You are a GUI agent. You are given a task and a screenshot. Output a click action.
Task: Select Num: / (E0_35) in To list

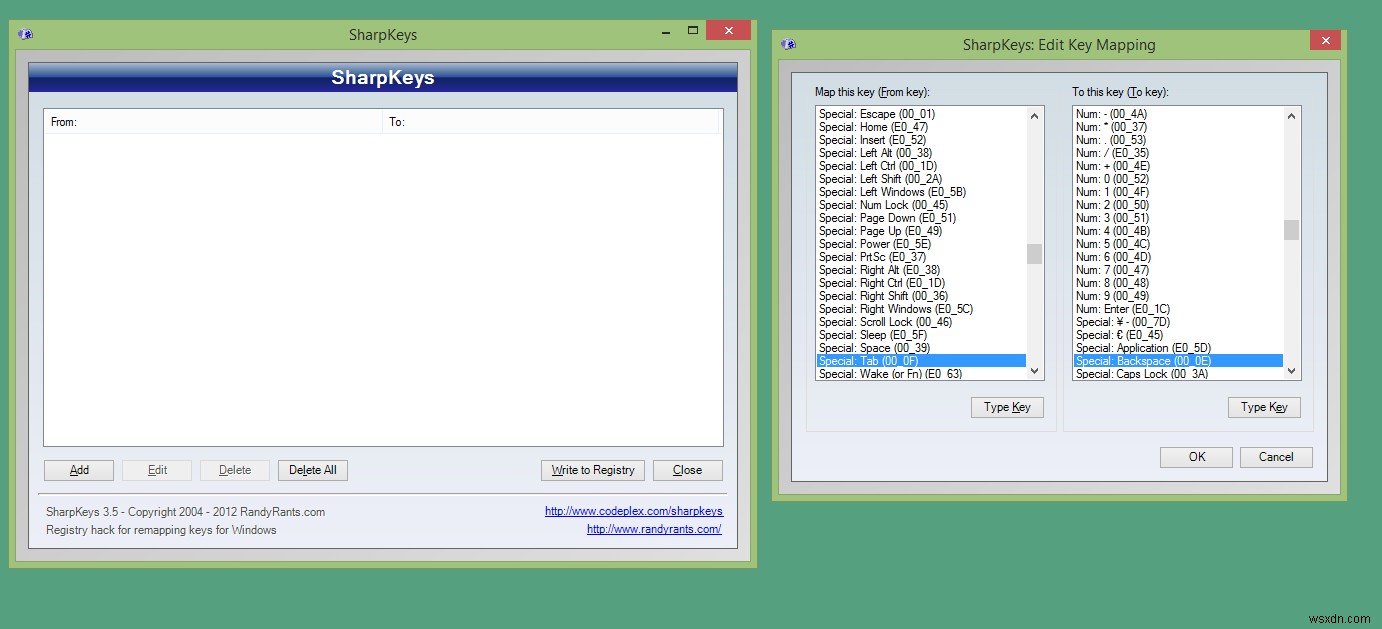[1178, 153]
